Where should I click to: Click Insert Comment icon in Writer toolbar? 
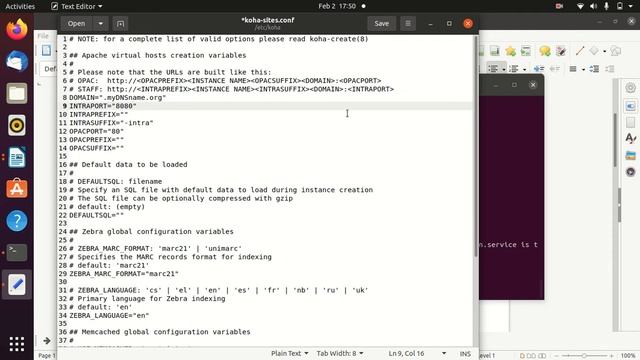(544, 51)
